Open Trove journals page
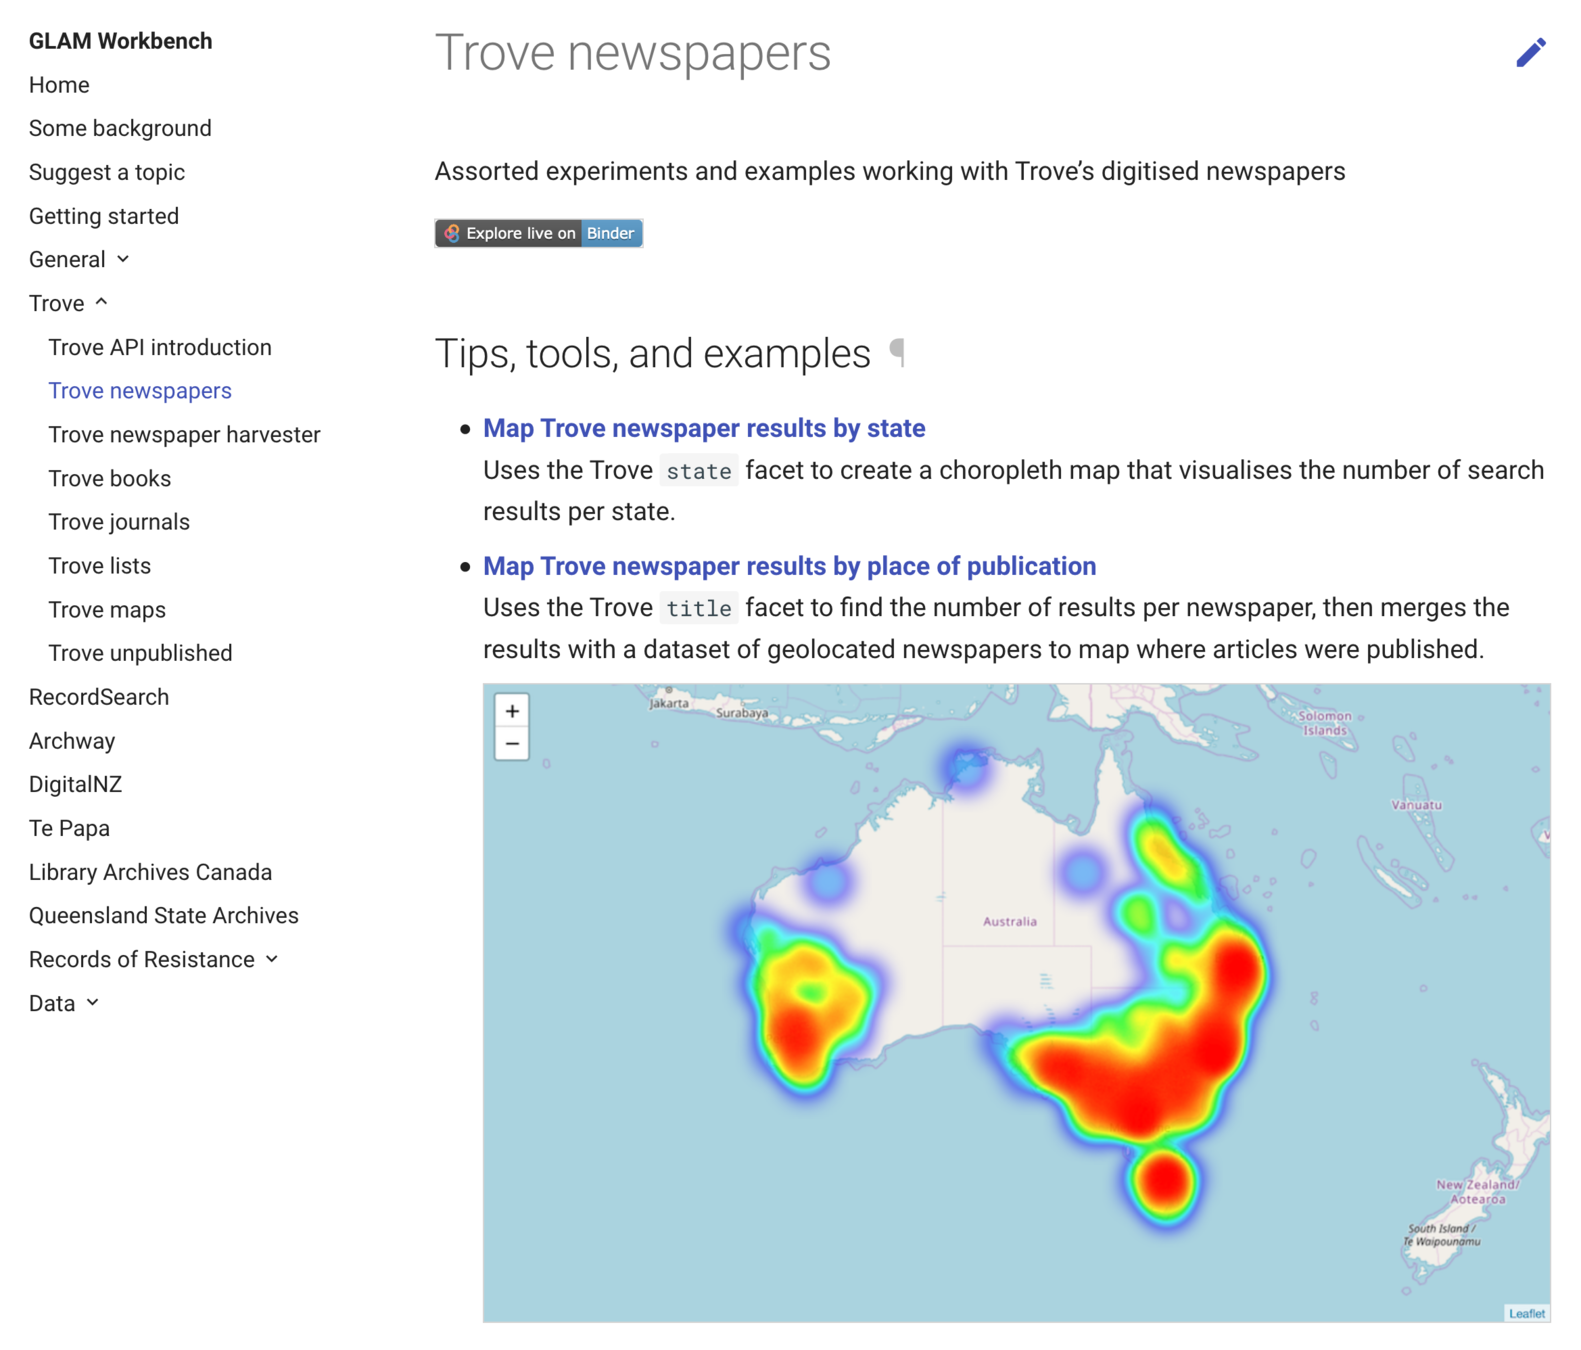Screen dimensions: 1581x1350 119,522
